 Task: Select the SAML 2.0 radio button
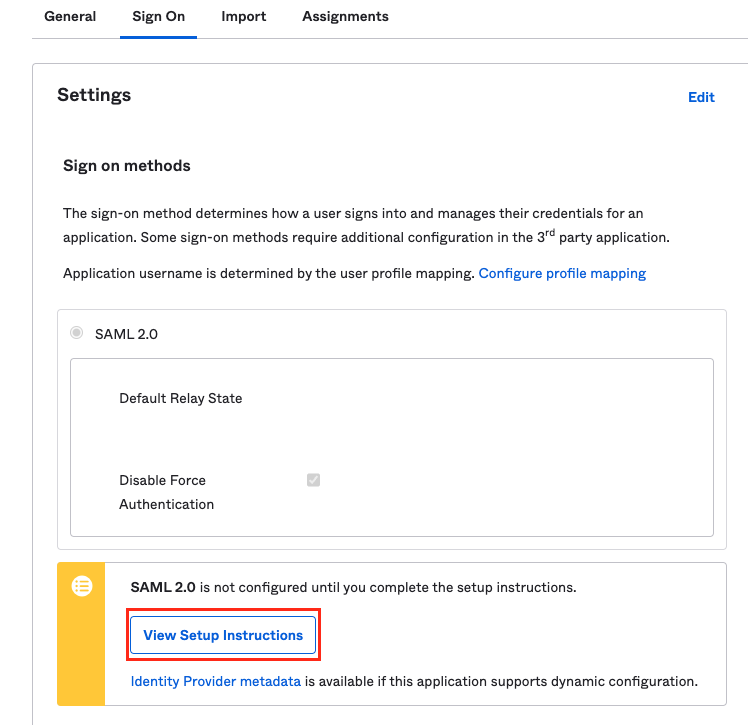tap(77, 334)
